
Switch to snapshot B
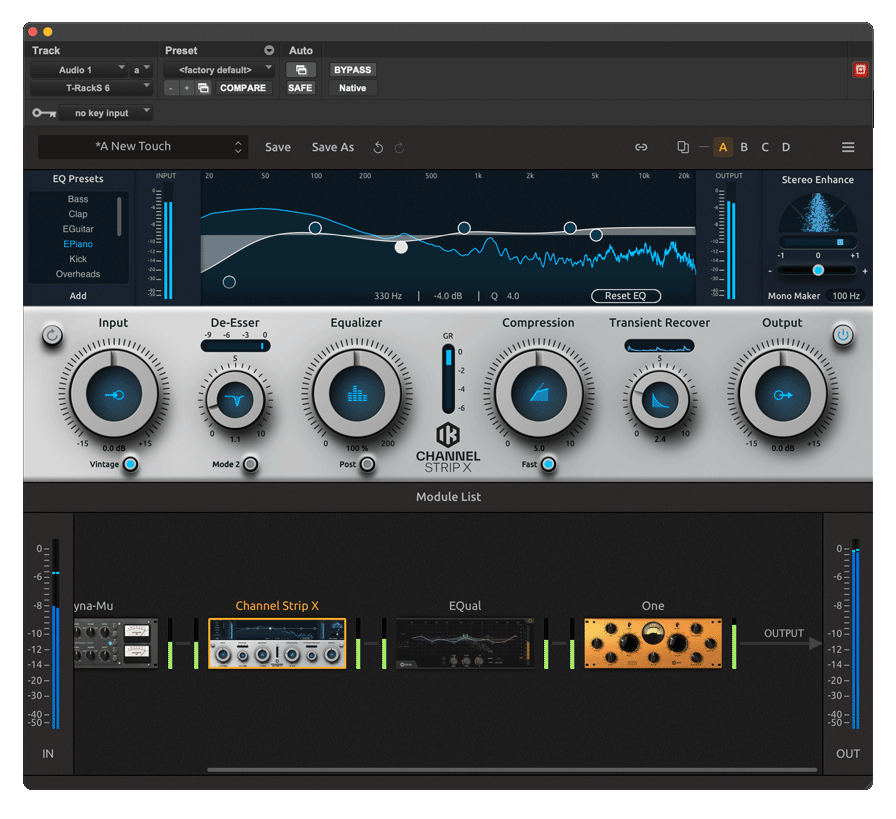[744, 146]
